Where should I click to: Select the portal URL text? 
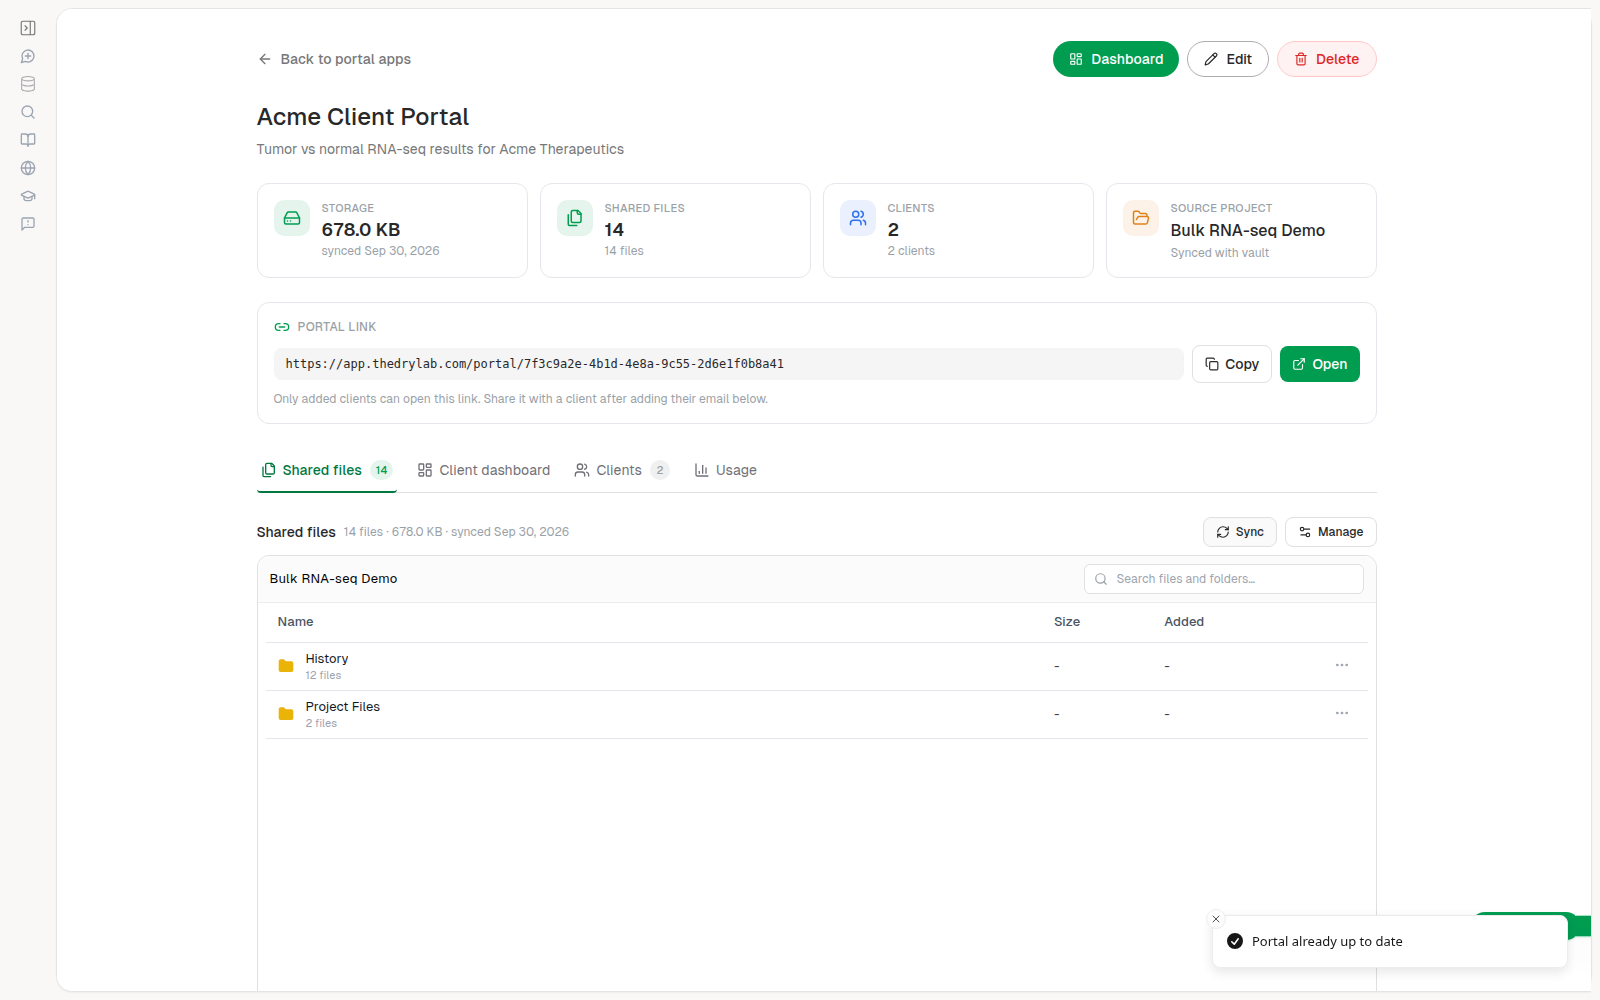coord(535,364)
